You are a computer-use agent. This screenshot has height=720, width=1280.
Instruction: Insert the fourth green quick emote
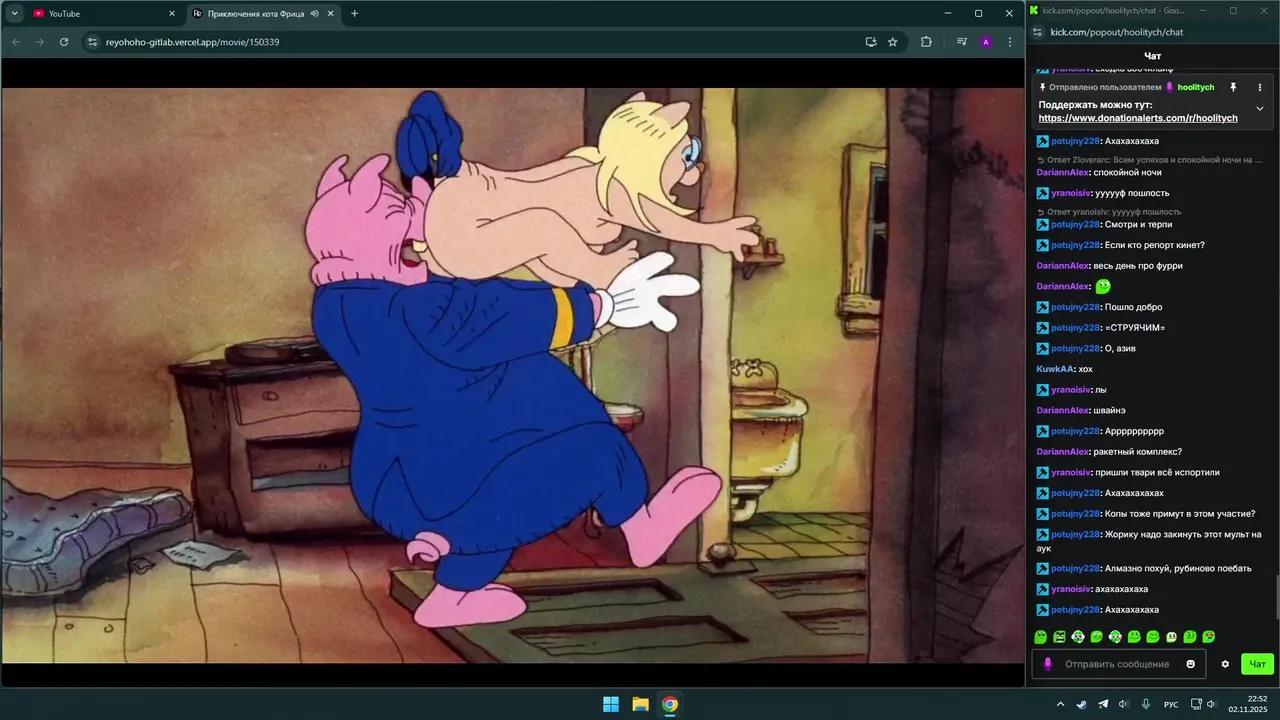[1096, 637]
